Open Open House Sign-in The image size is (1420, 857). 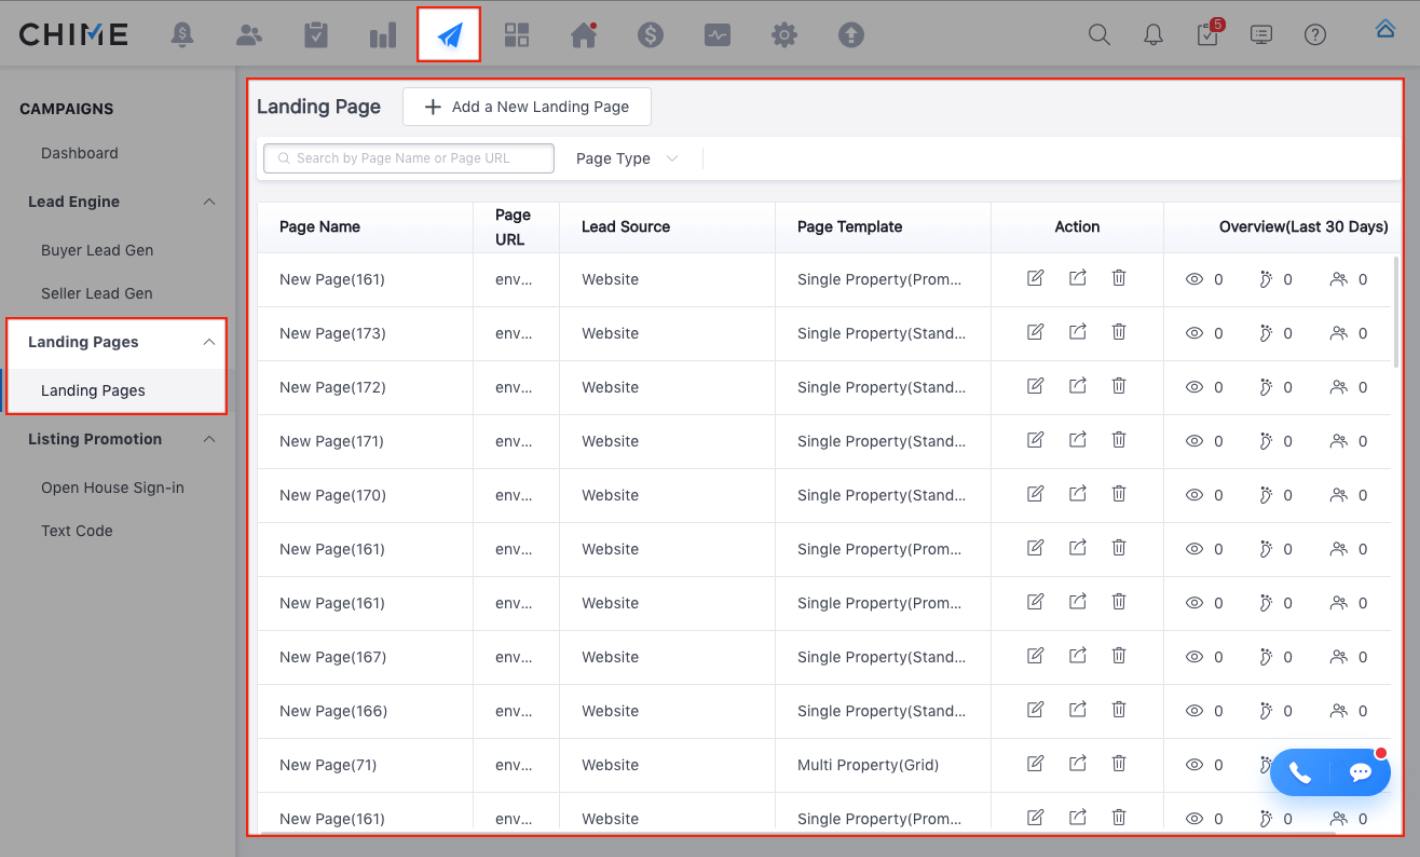[x=112, y=487]
